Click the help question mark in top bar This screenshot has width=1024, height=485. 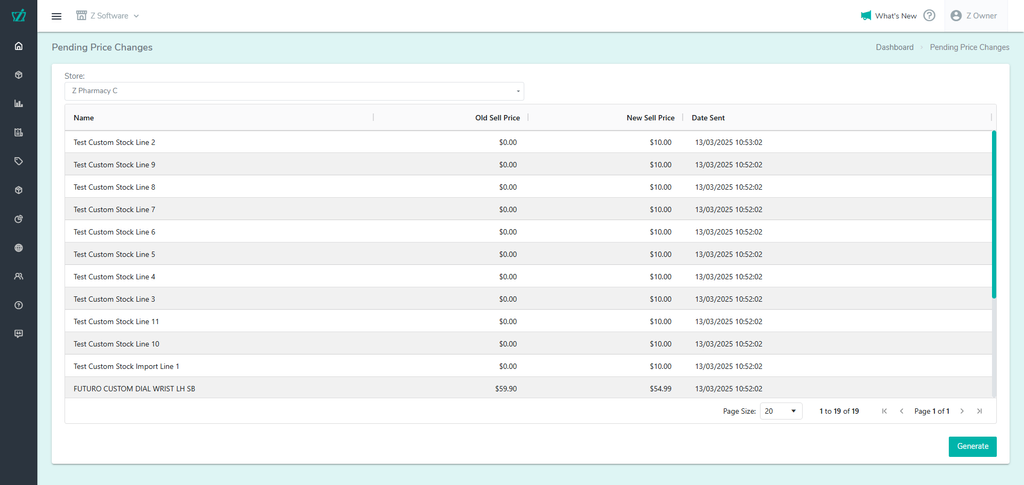[x=929, y=16]
